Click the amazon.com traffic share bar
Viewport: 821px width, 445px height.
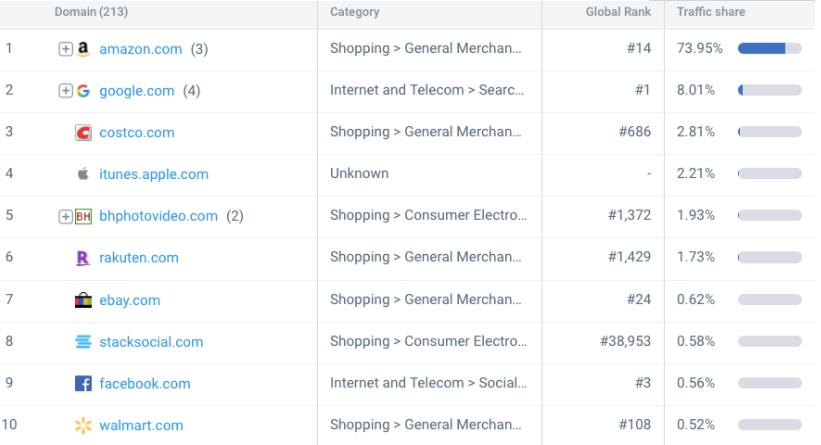point(769,49)
